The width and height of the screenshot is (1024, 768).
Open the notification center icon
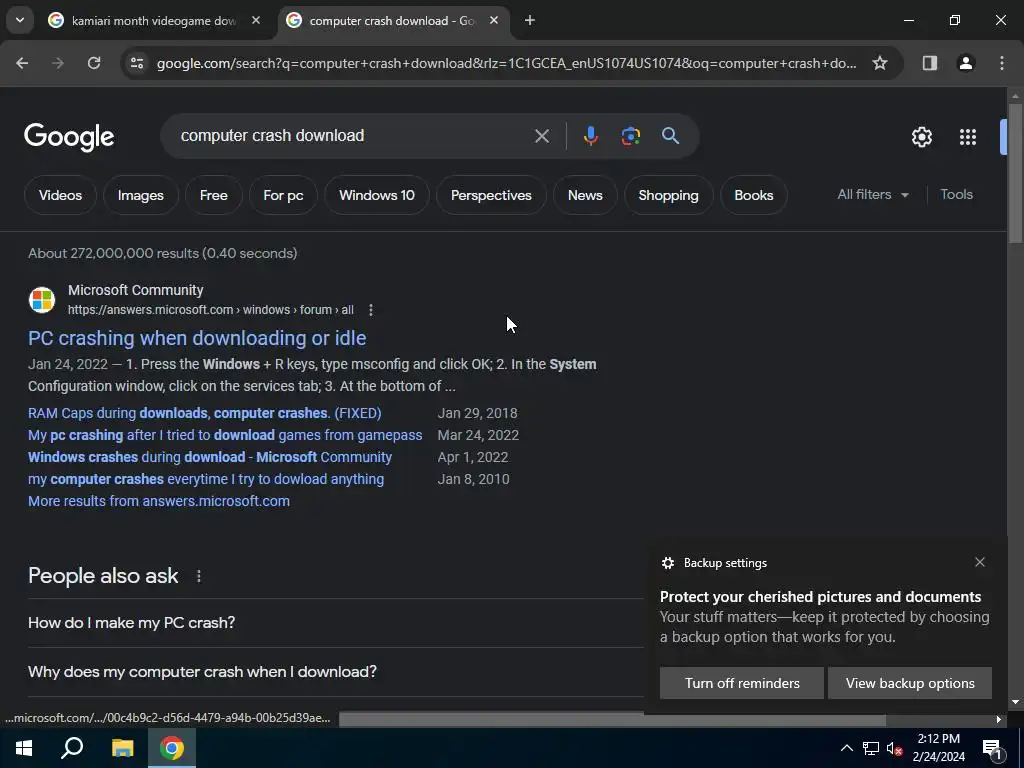point(992,748)
